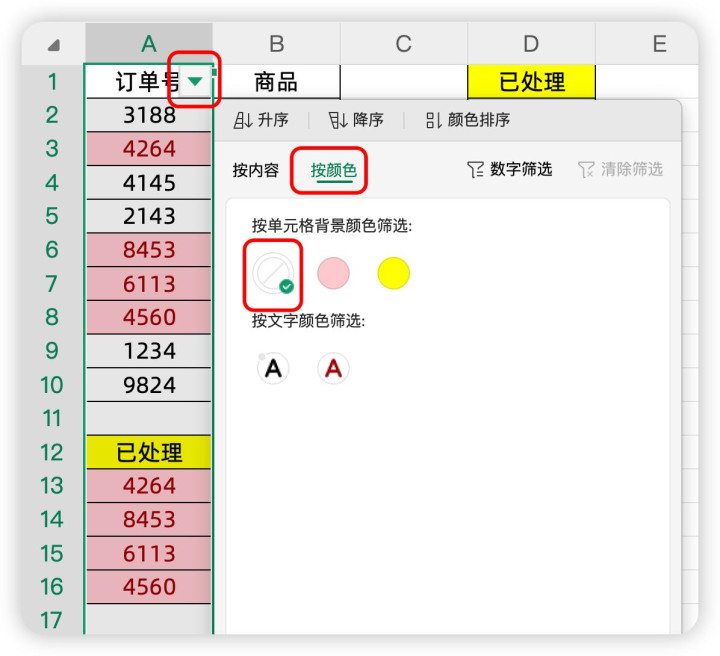Sort ascending with 升序

click(261, 120)
